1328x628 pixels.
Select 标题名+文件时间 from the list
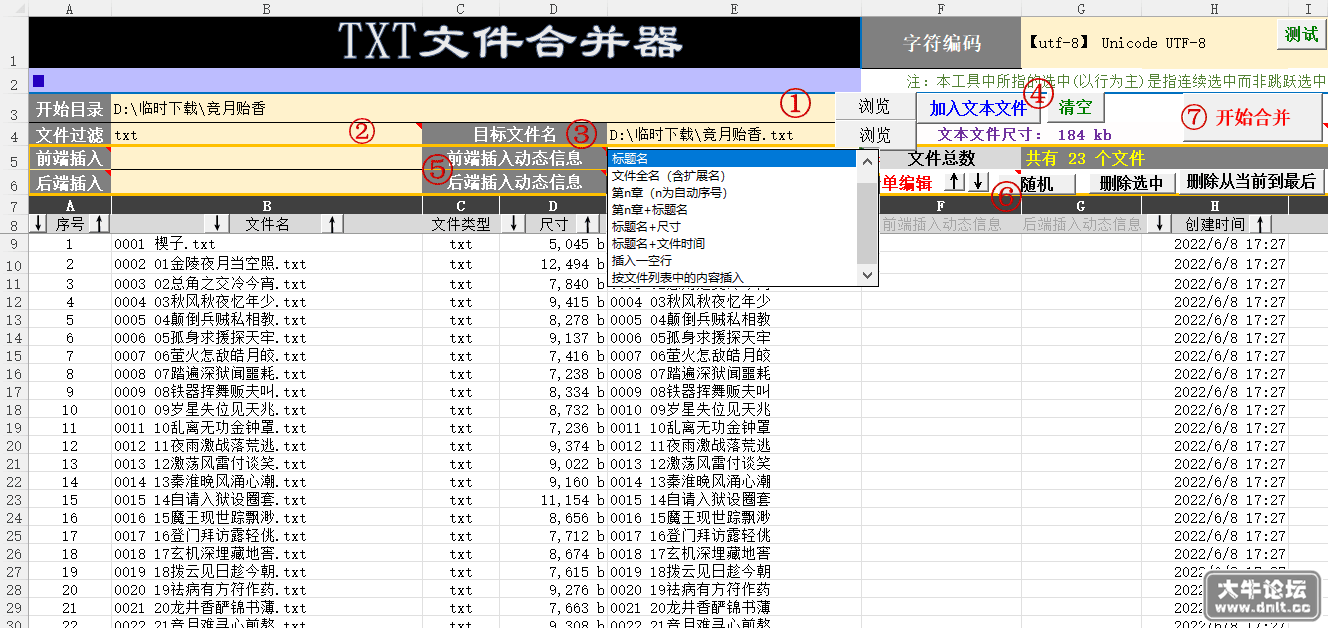[x=732, y=243]
